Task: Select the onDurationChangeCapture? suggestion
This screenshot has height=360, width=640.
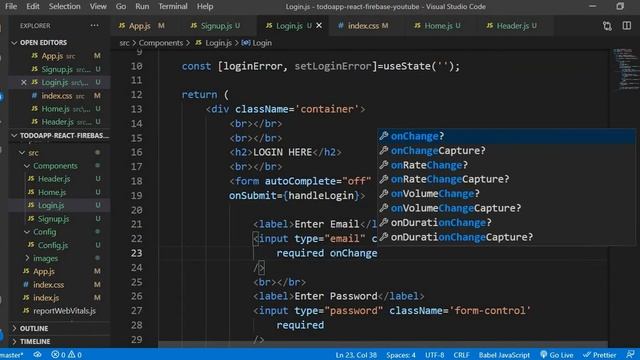Action: point(506,237)
